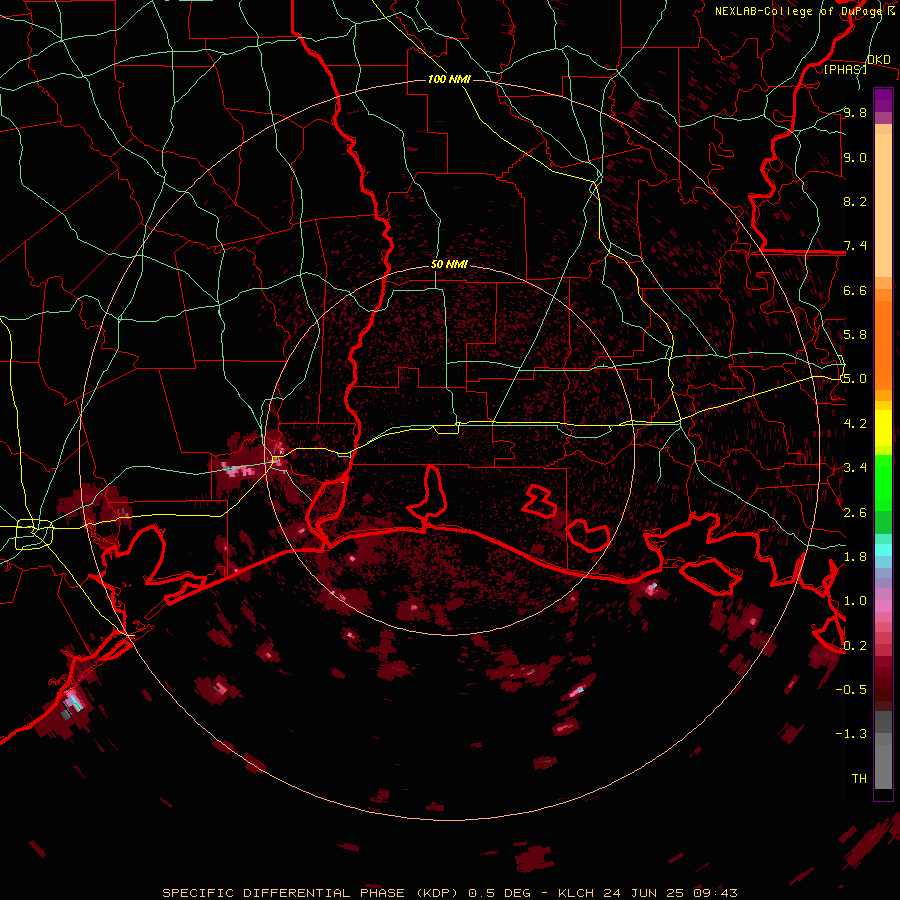Click the 1.8 value on the color scale
Screen dimensions: 900x900
(x=855, y=557)
